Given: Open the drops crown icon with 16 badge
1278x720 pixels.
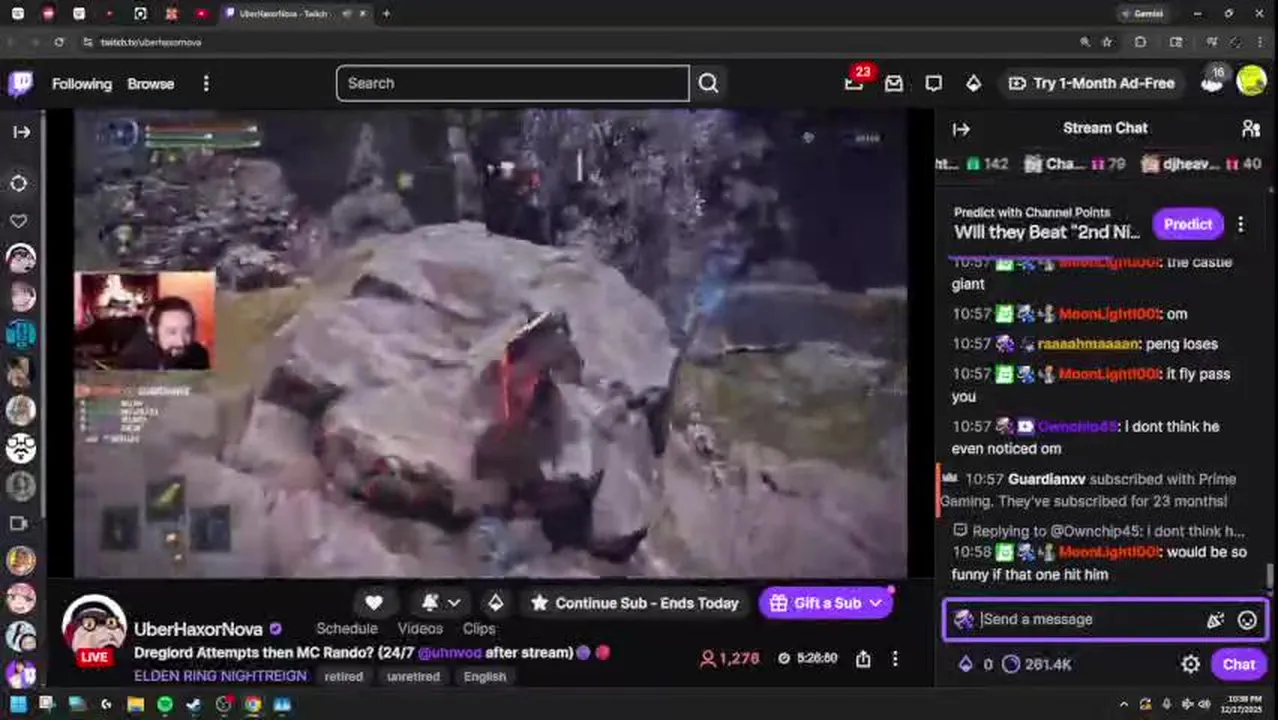Looking at the screenshot, I should (x=1212, y=82).
